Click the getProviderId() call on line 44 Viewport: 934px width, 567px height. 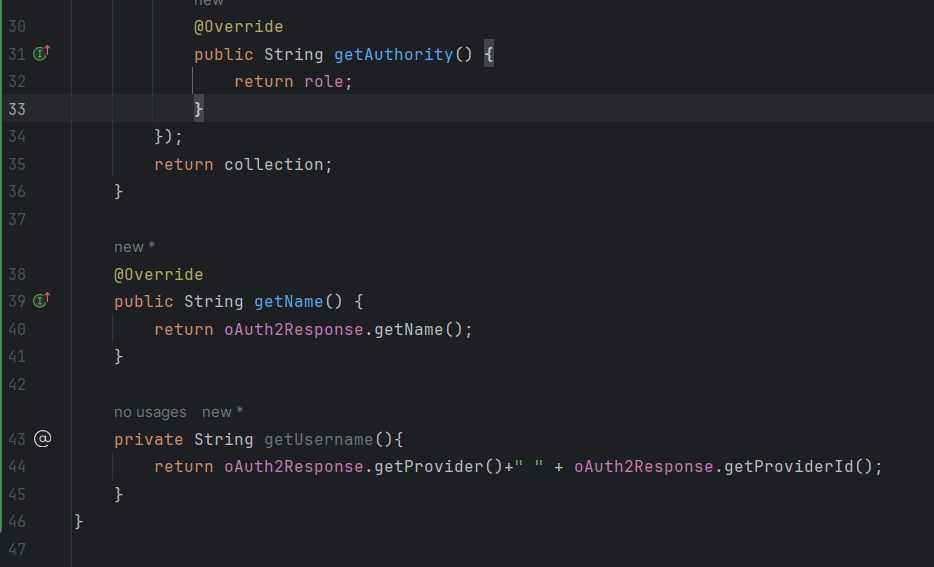[x=798, y=466]
